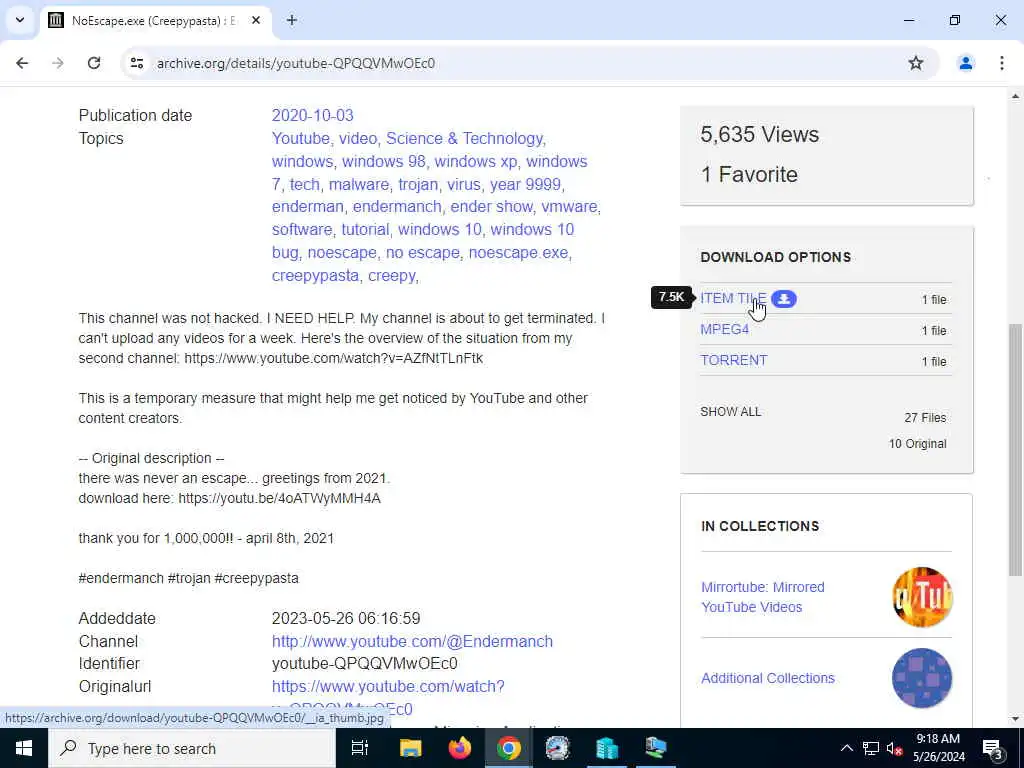Click the forward navigation arrow
The image size is (1024, 768).
pos(58,63)
